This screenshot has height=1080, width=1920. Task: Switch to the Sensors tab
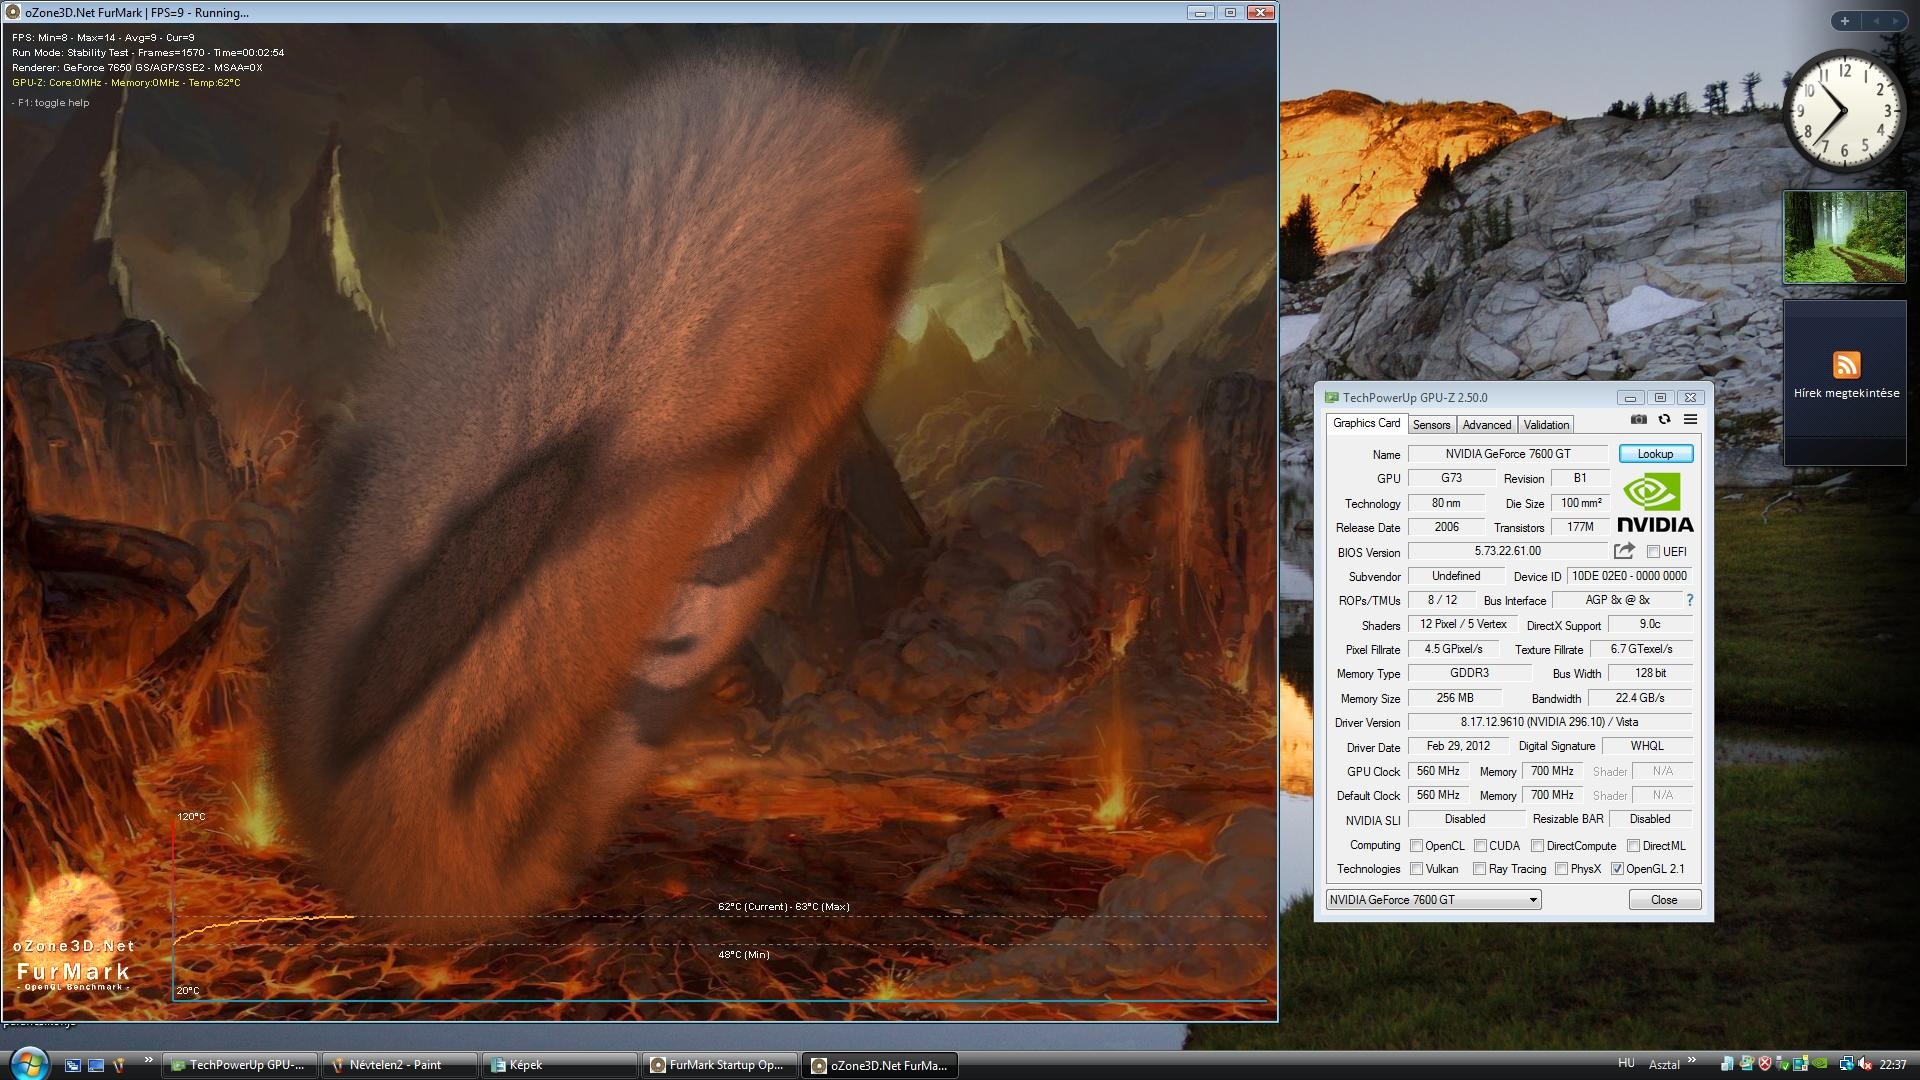pos(1431,425)
